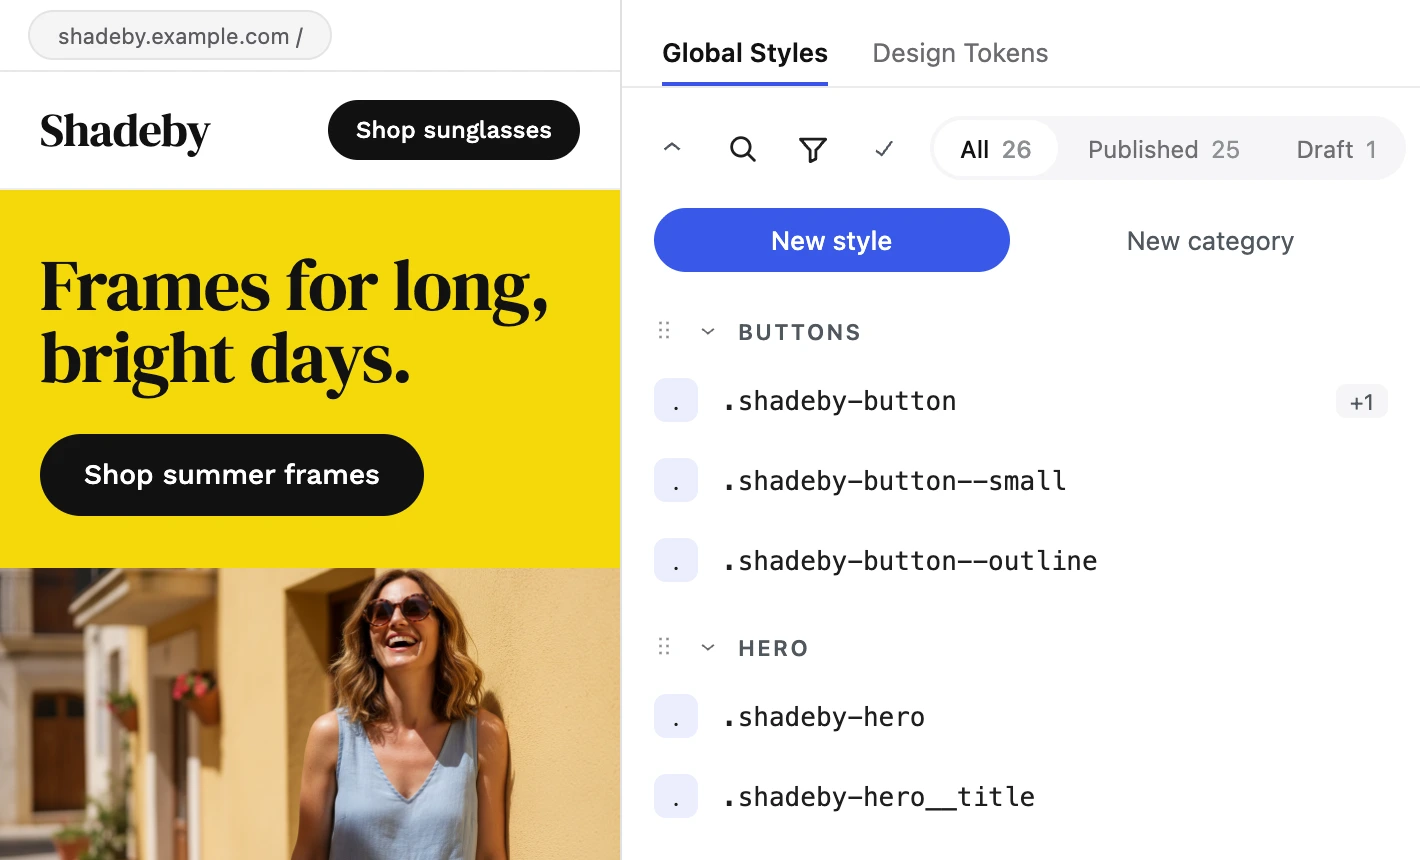Create a New style
The height and width of the screenshot is (860, 1420).
832,240
